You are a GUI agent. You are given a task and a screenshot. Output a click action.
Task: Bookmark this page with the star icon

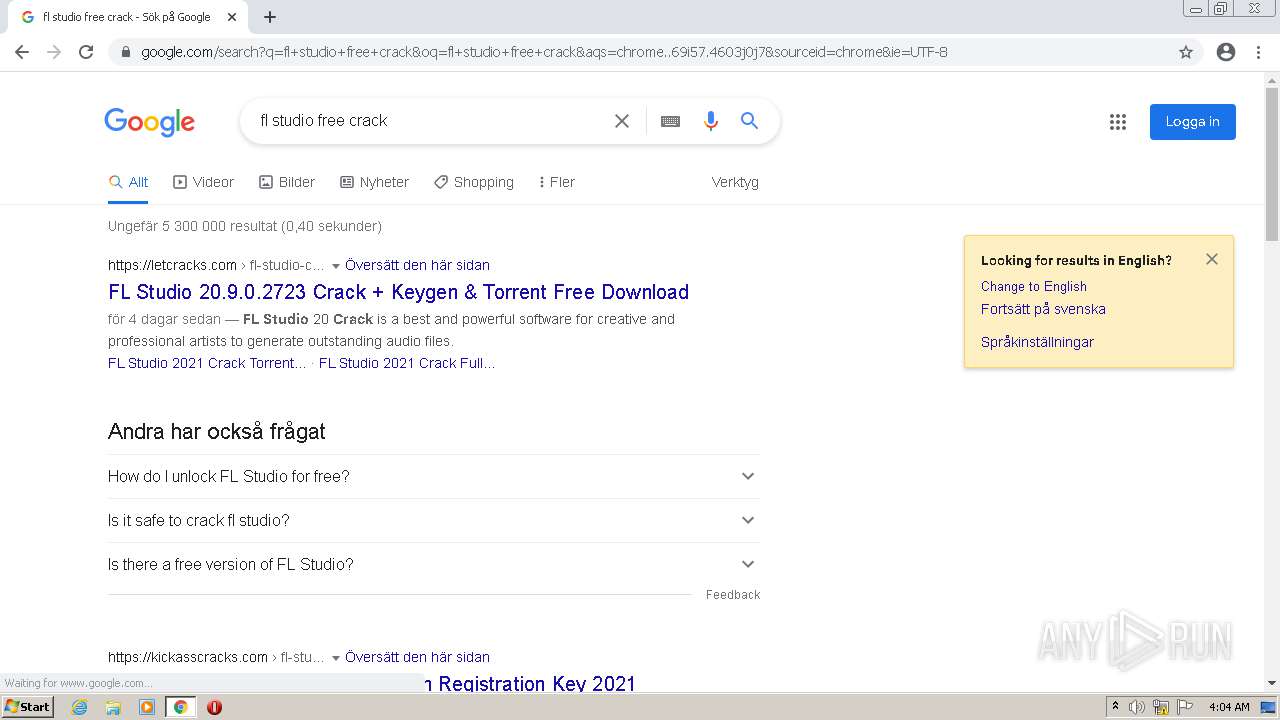[1186, 52]
